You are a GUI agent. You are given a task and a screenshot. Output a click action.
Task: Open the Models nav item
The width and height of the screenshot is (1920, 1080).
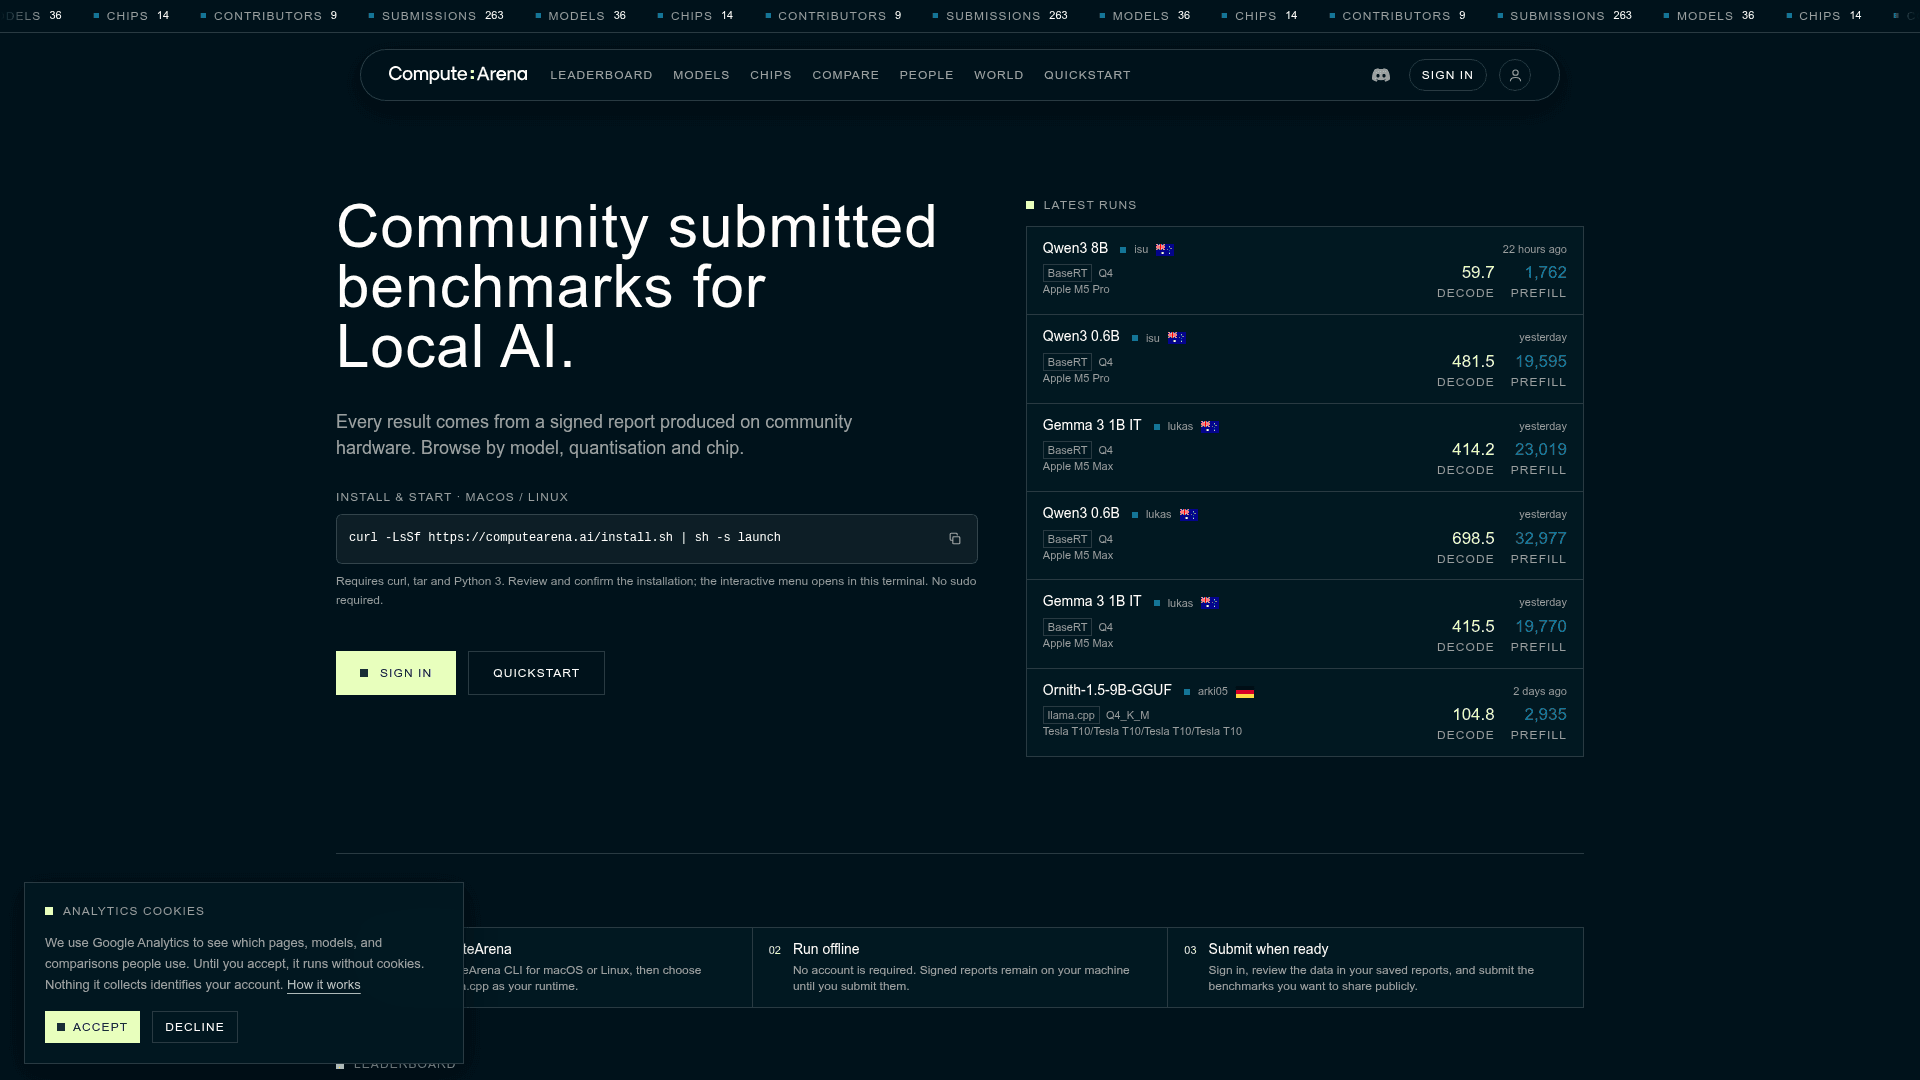pyautogui.click(x=701, y=75)
